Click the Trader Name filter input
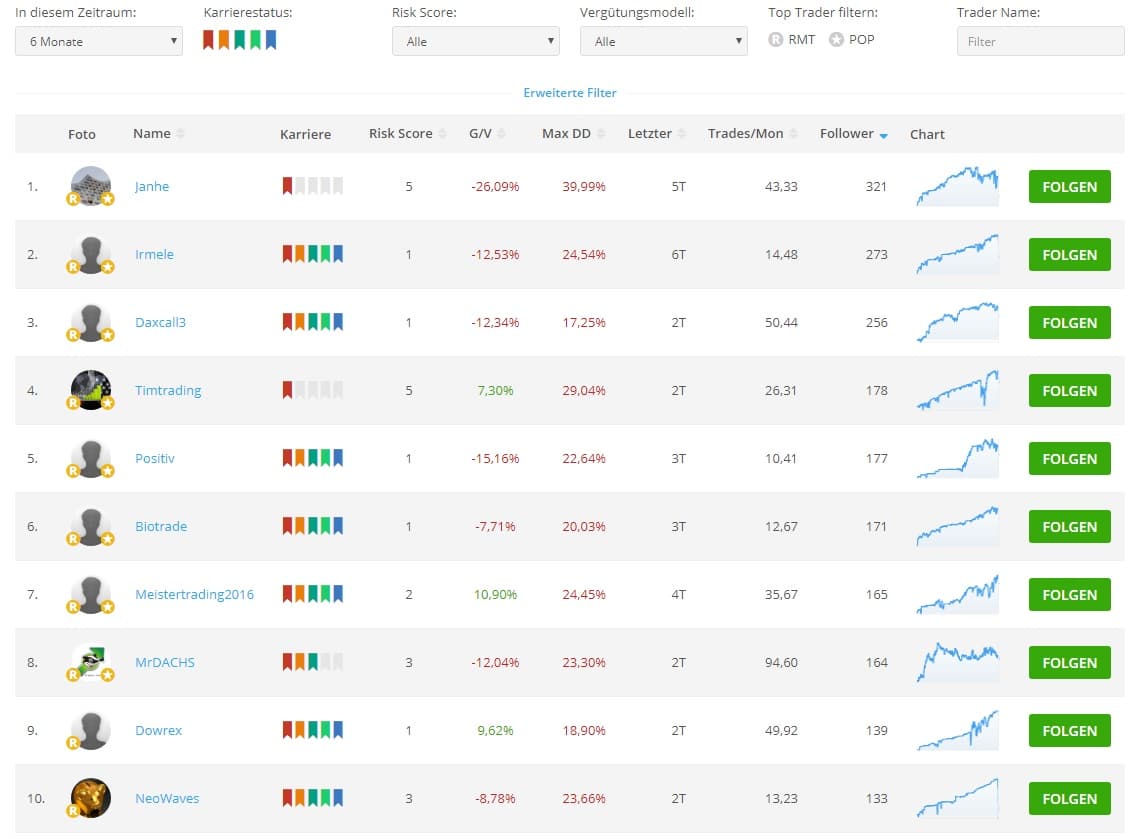 click(1040, 41)
